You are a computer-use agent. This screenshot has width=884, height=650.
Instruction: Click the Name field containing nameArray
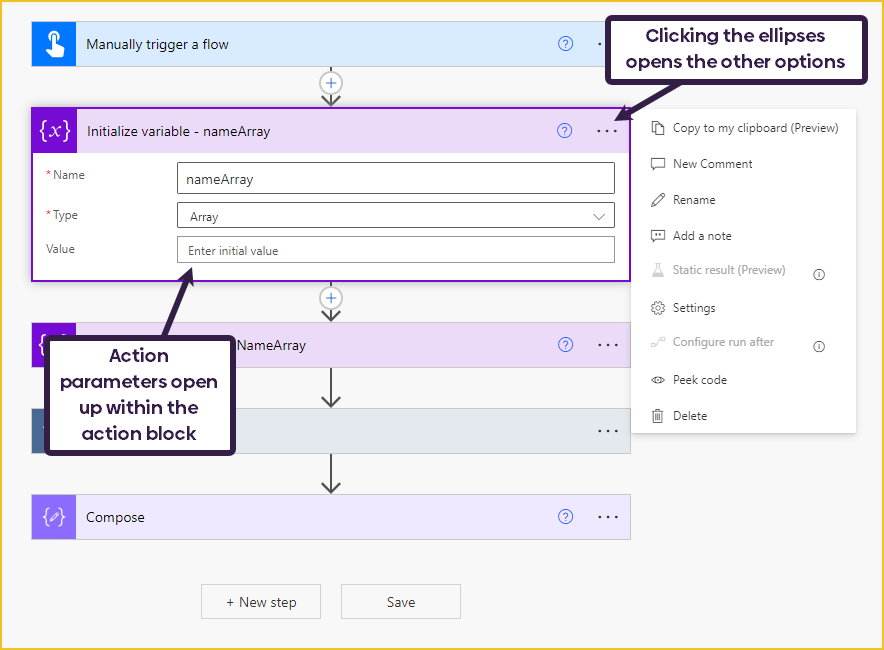click(x=396, y=178)
